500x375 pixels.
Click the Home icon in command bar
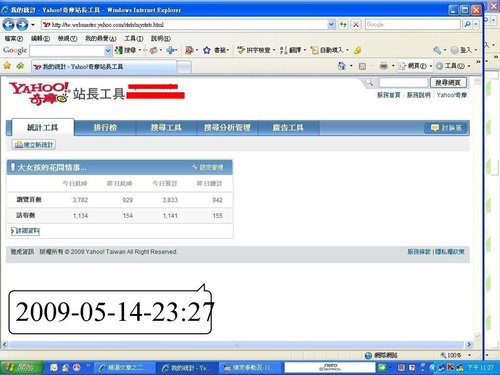(342, 66)
